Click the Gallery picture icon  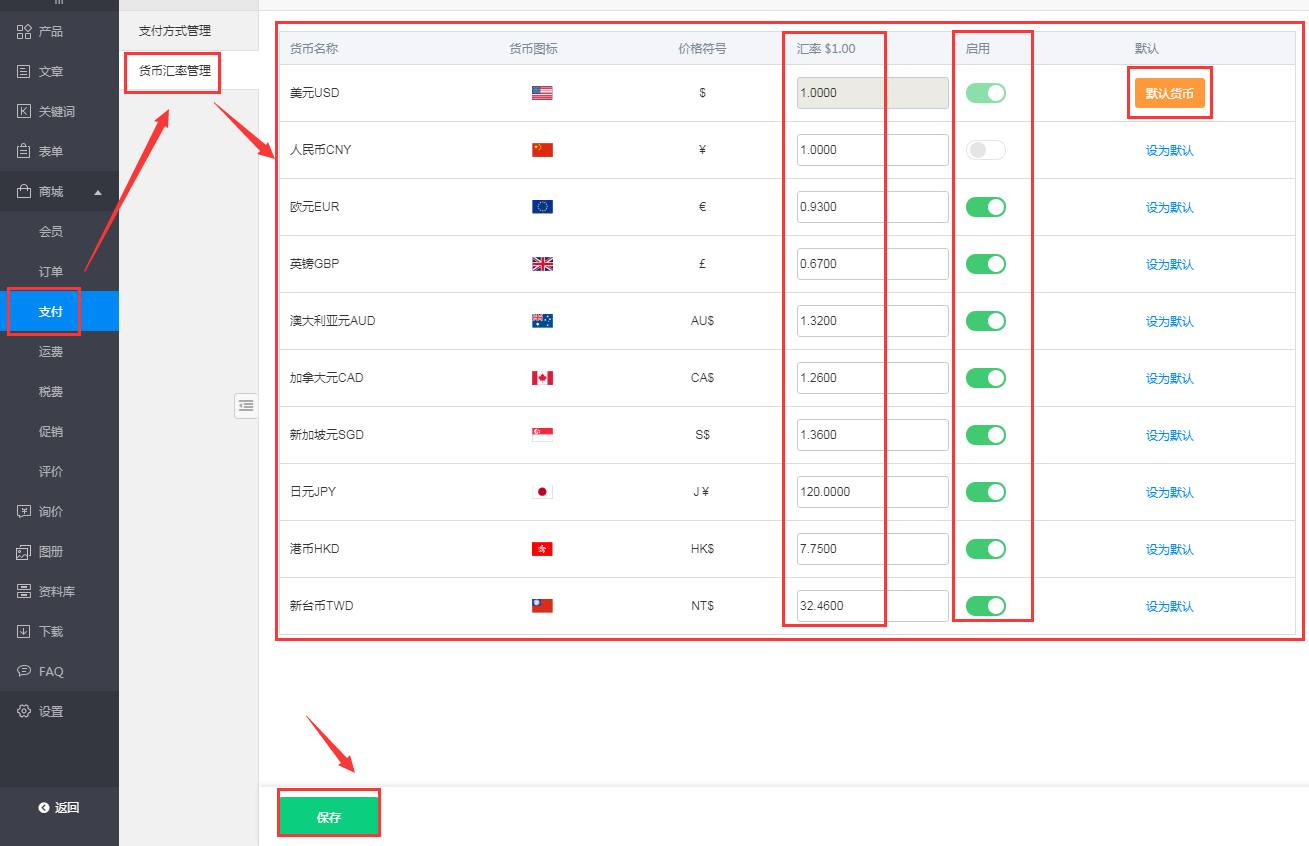24,552
